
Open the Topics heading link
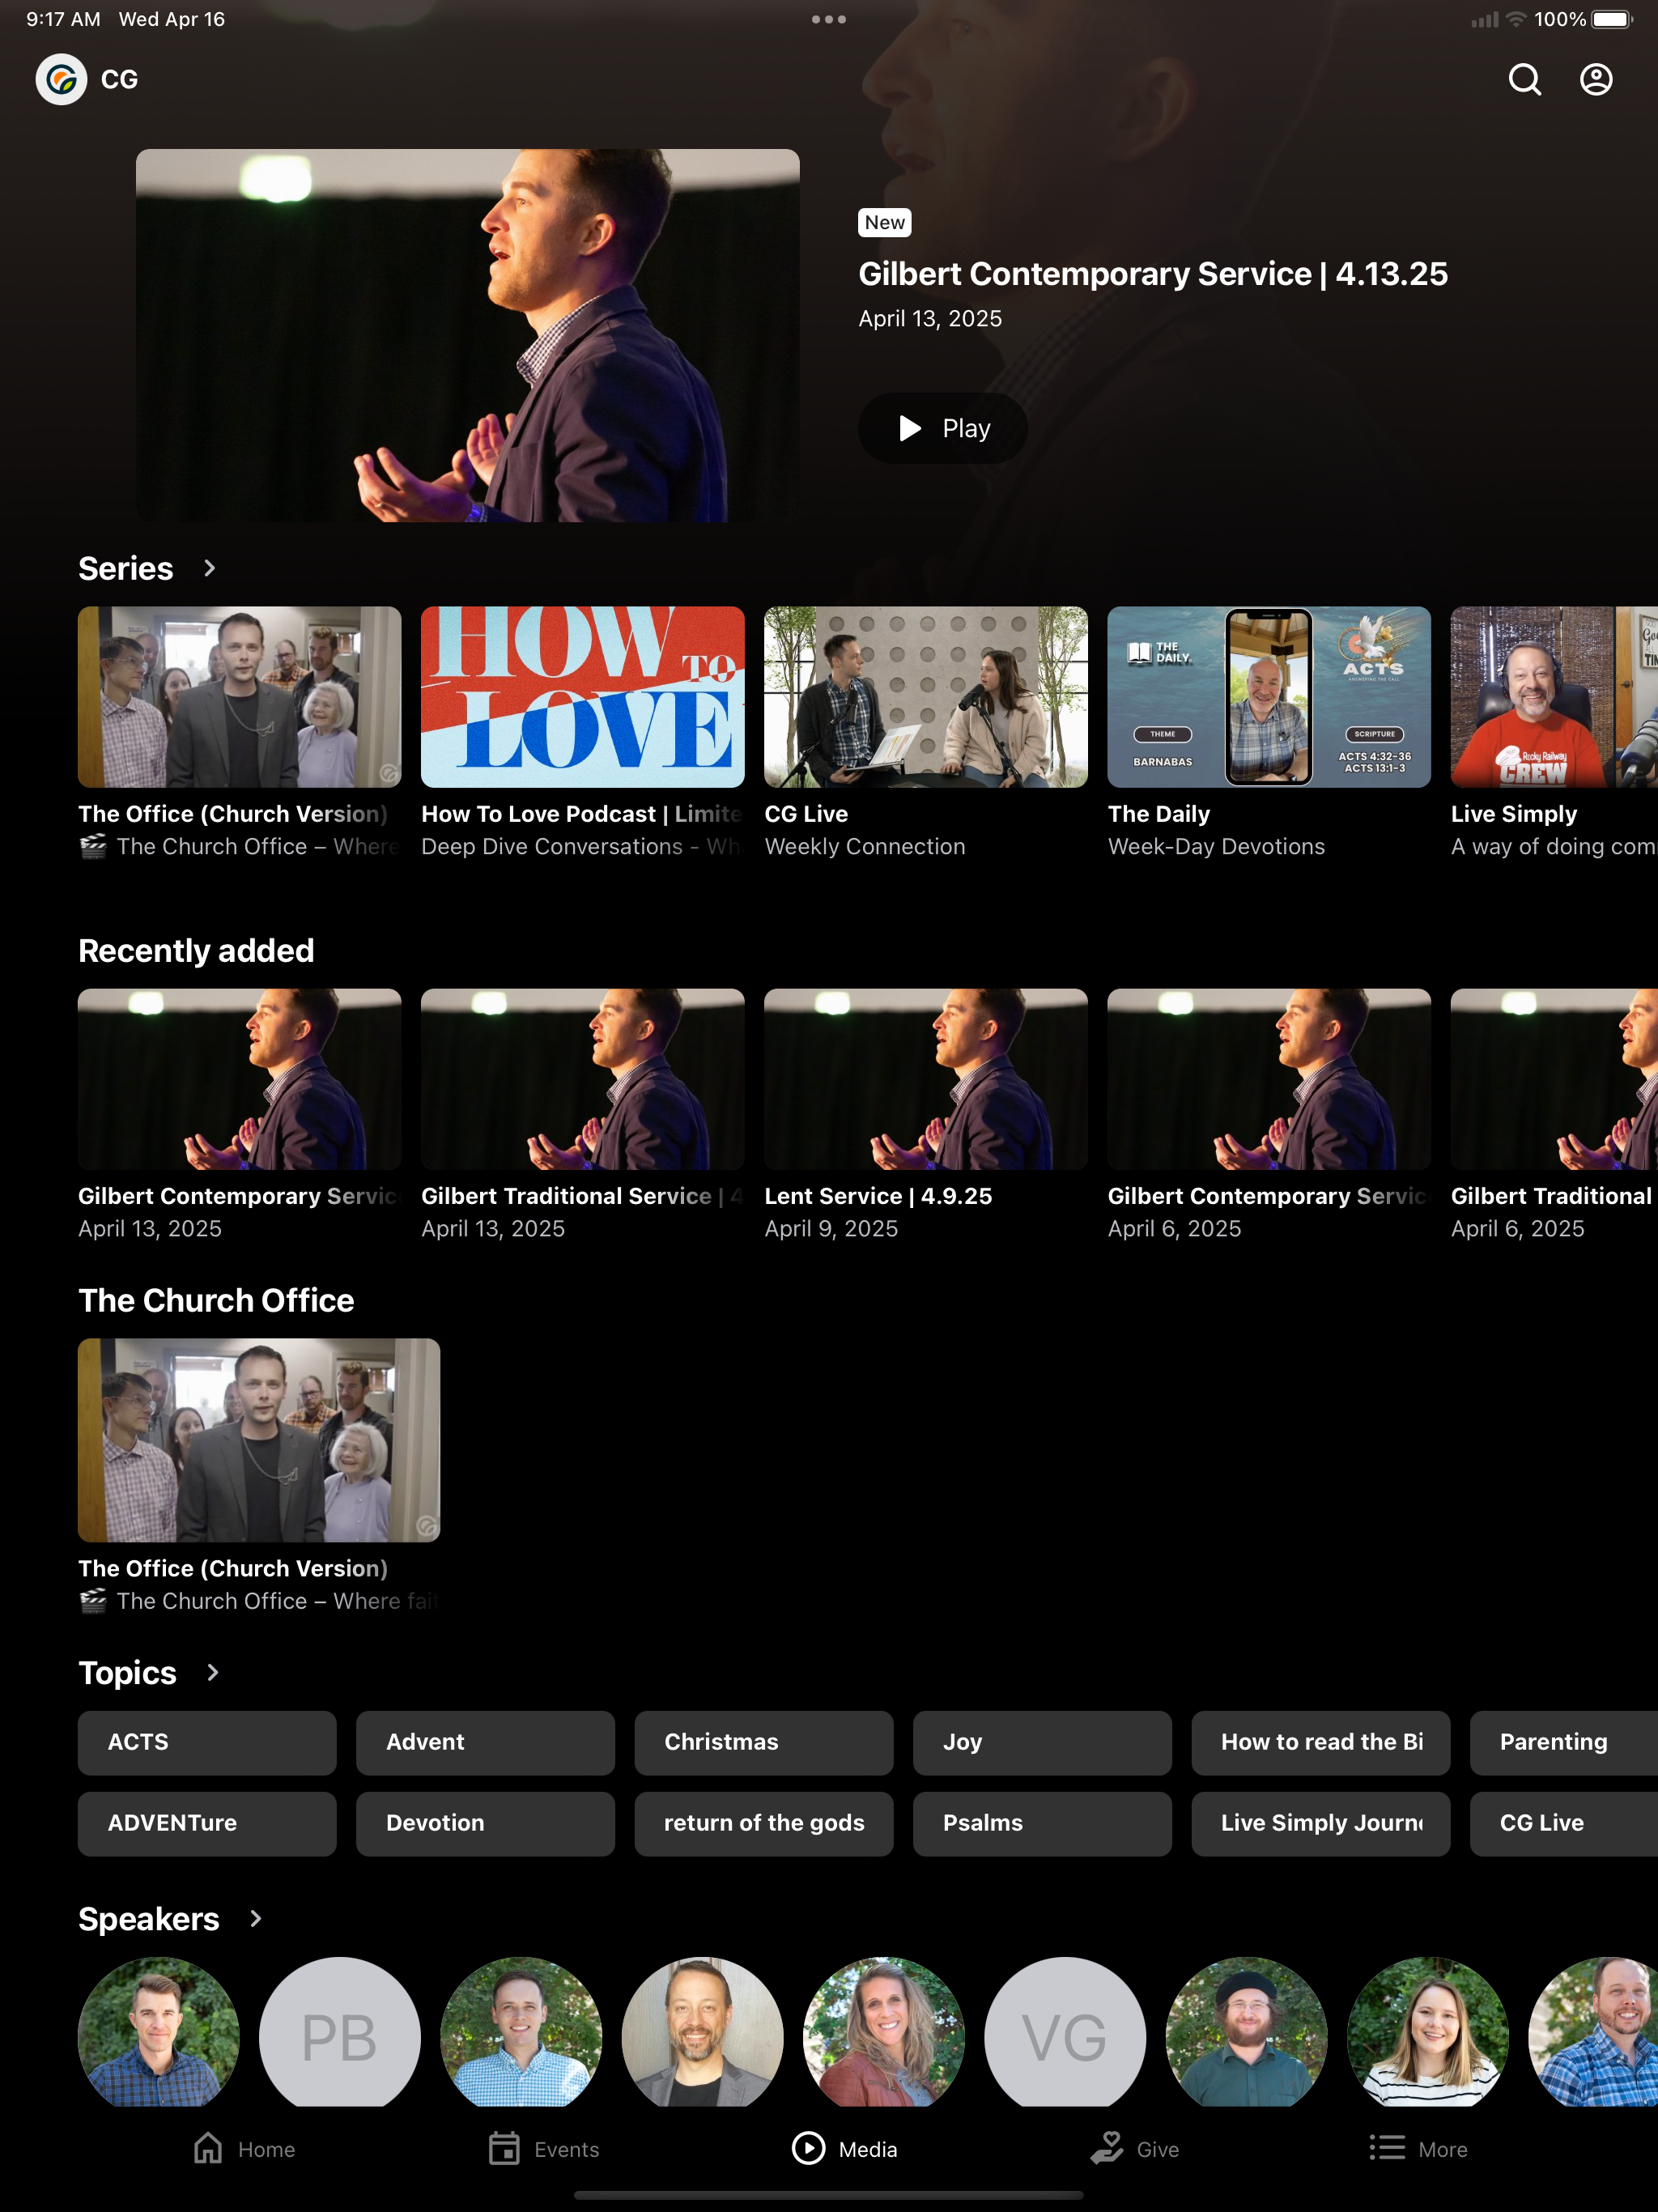tap(127, 1672)
